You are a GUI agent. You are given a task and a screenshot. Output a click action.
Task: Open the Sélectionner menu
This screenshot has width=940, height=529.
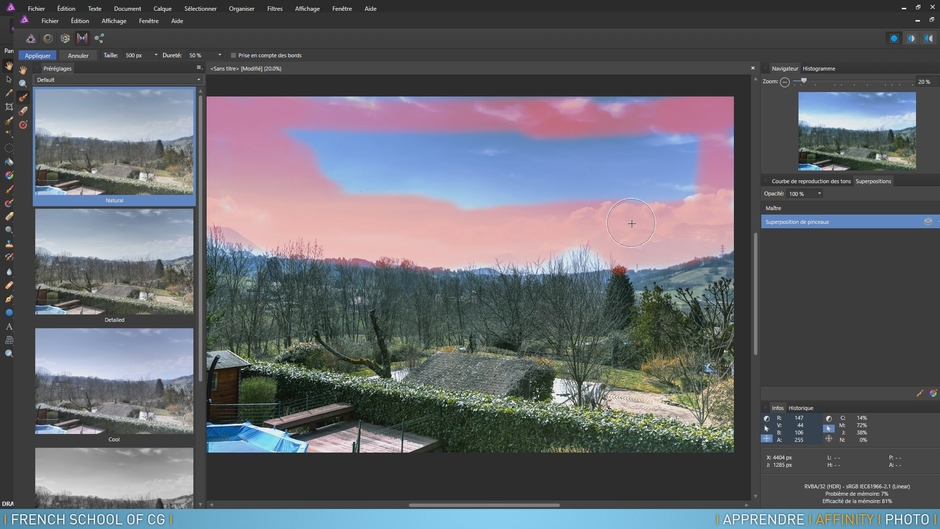200,9
